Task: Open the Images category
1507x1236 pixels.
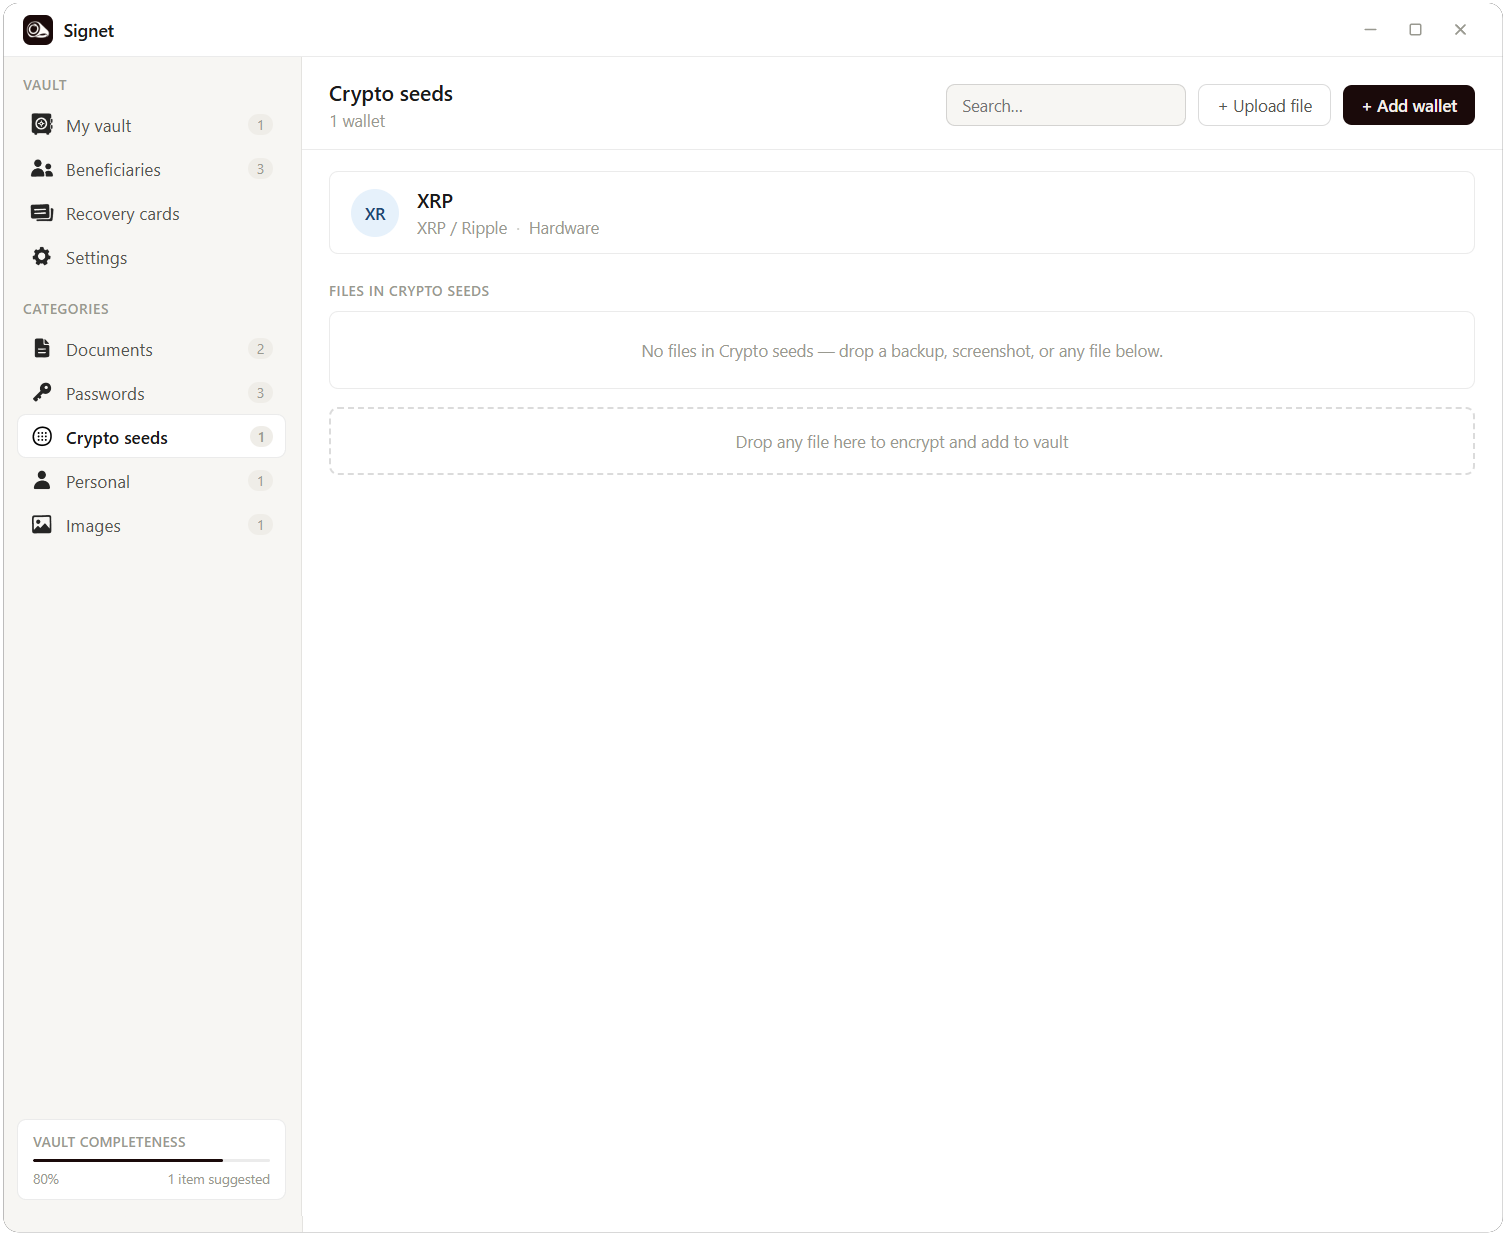Action: pyautogui.click(x=93, y=526)
